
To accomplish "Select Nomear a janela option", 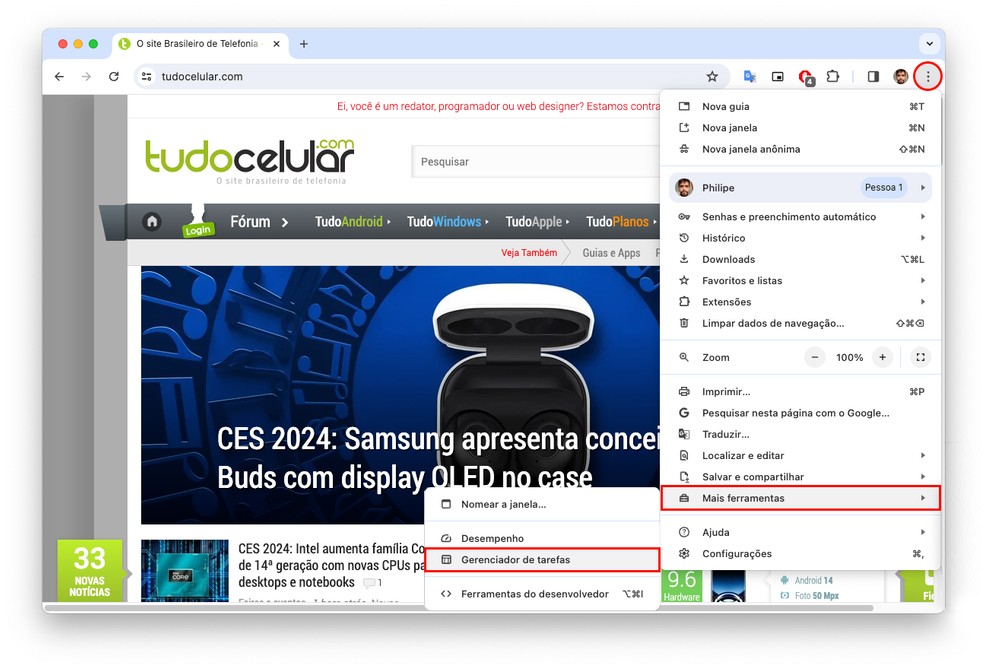I will [x=541, y=504].
